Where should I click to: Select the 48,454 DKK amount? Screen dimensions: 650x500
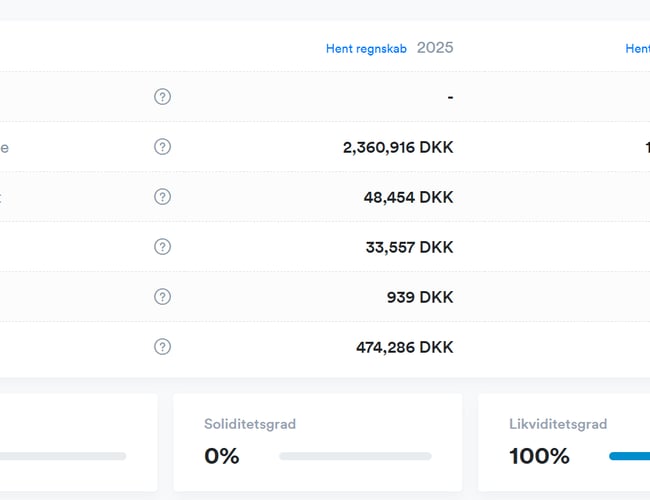click(x=408, y=197)
